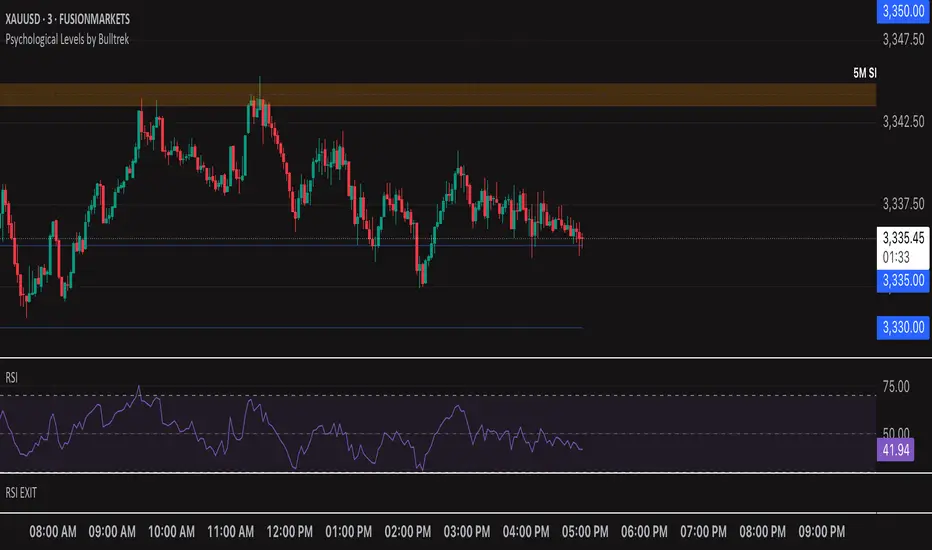Click the 07:00 PM time axis label
The image size is (932, 550).
coord(703,532)
